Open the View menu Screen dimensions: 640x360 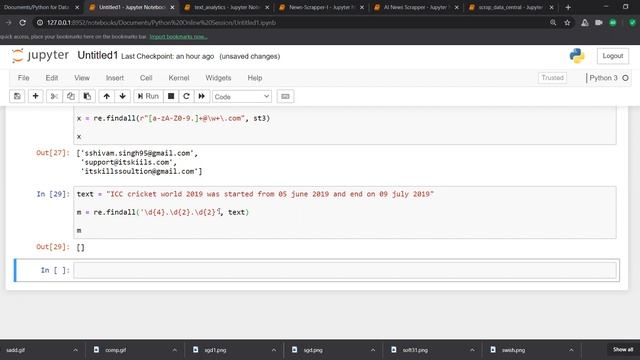pos(82,78)
